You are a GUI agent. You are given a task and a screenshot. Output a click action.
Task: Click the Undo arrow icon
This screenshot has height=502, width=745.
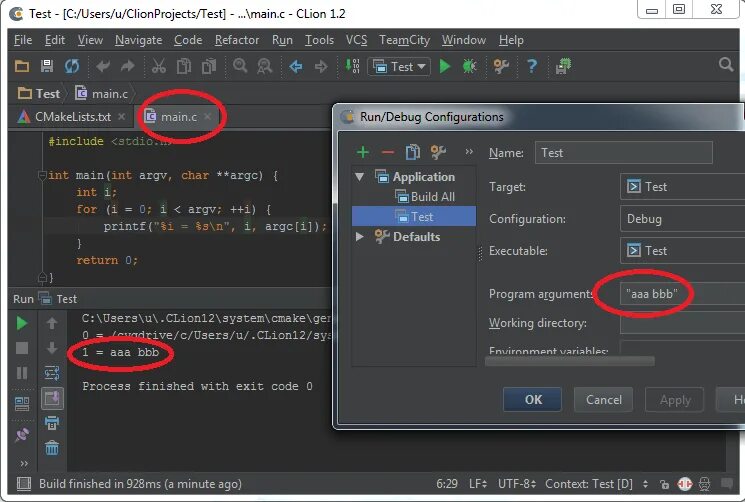coord(103,66)
